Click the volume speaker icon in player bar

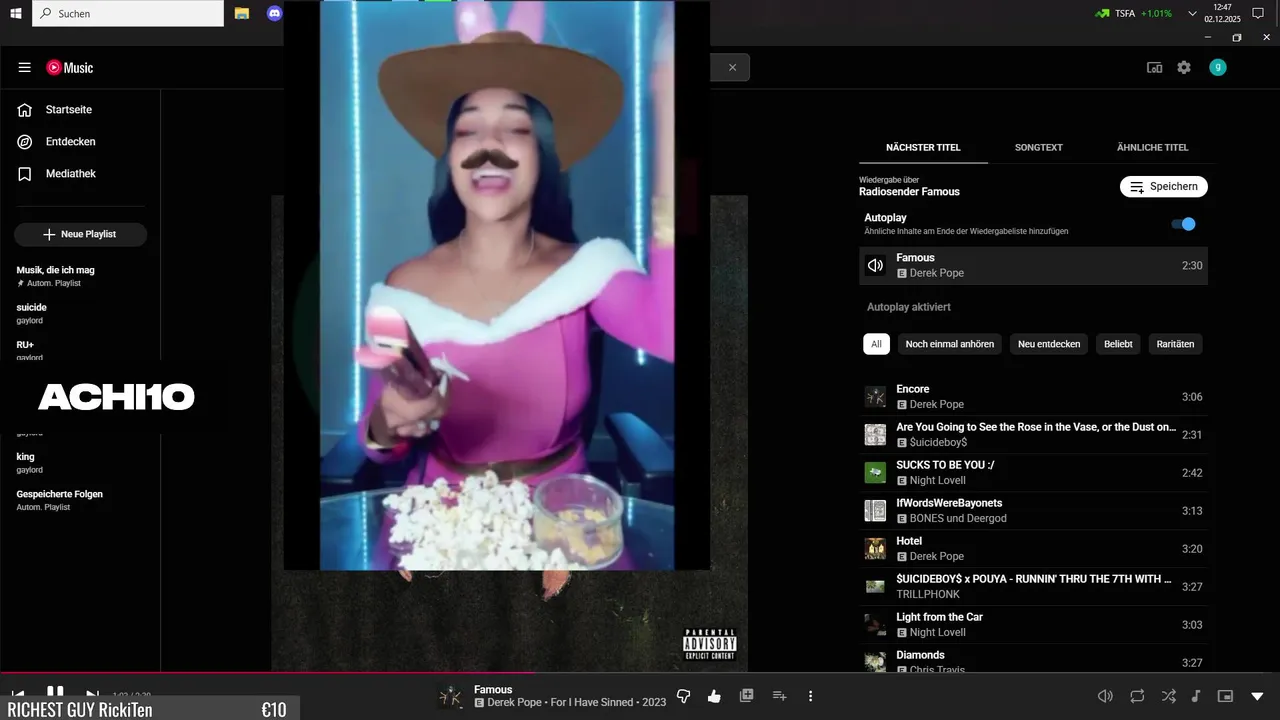(1105, 696)
